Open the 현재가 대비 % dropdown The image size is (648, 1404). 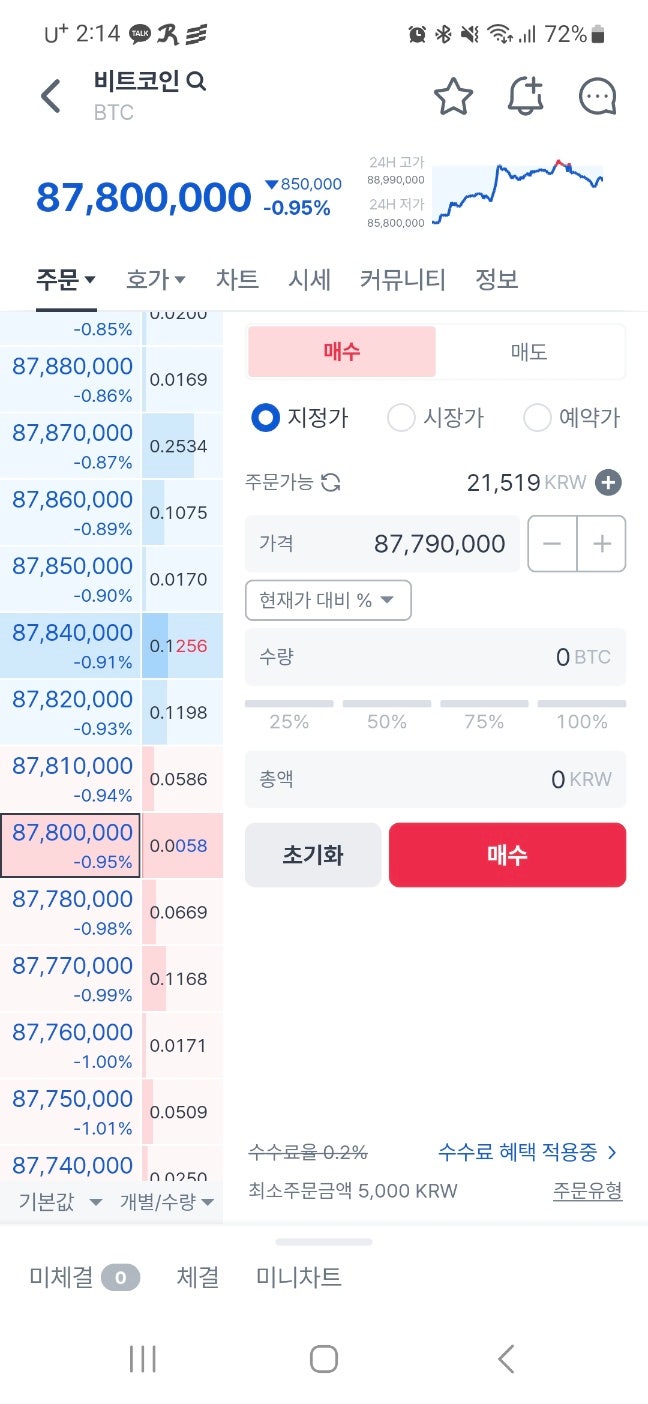point(328,600)
